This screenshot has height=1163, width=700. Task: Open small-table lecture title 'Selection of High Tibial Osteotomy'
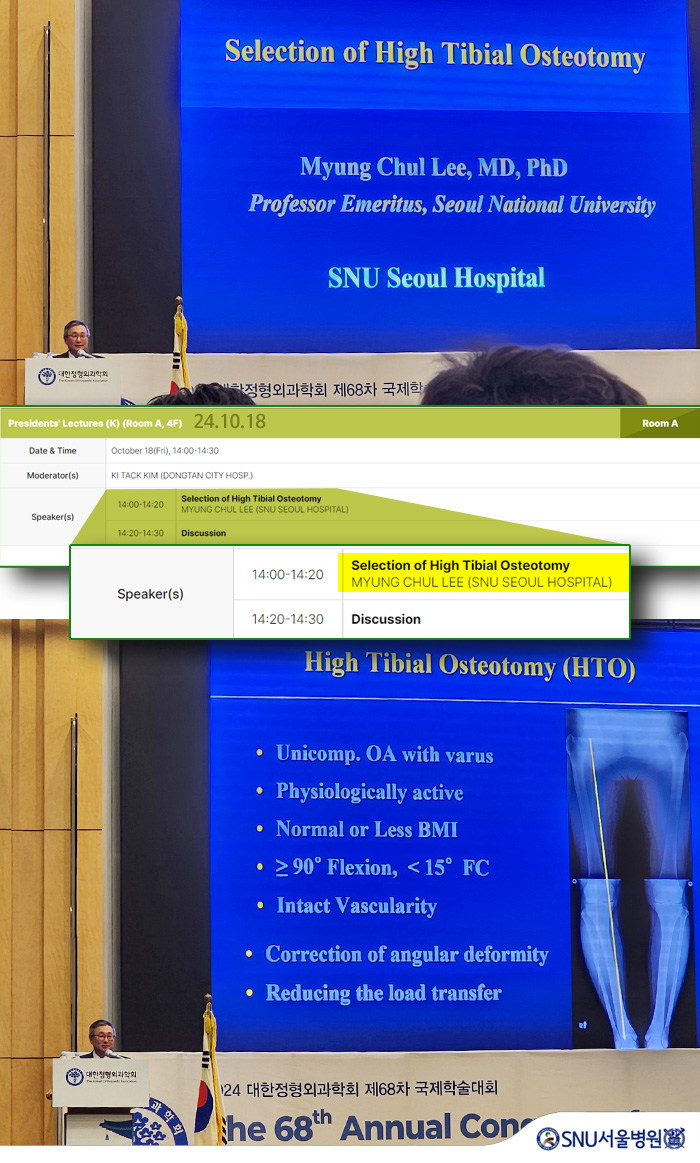point(251,499)
